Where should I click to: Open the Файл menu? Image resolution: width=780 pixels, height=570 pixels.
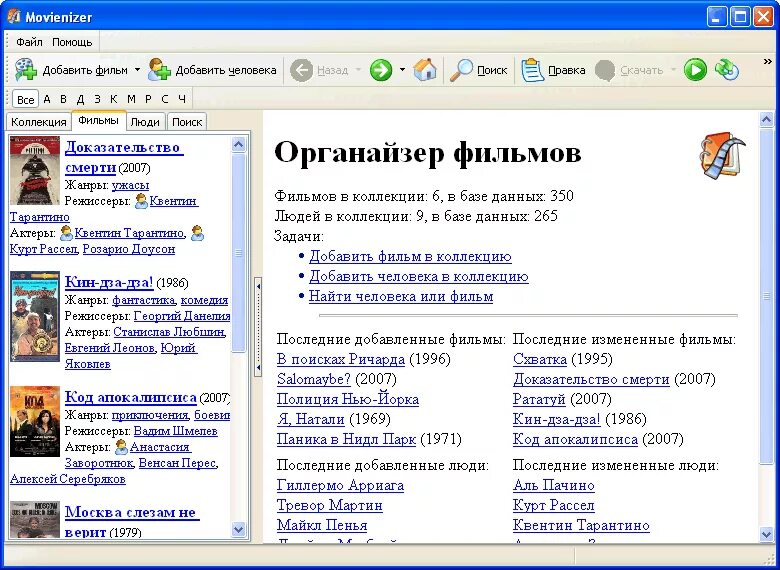click(29, 42)
